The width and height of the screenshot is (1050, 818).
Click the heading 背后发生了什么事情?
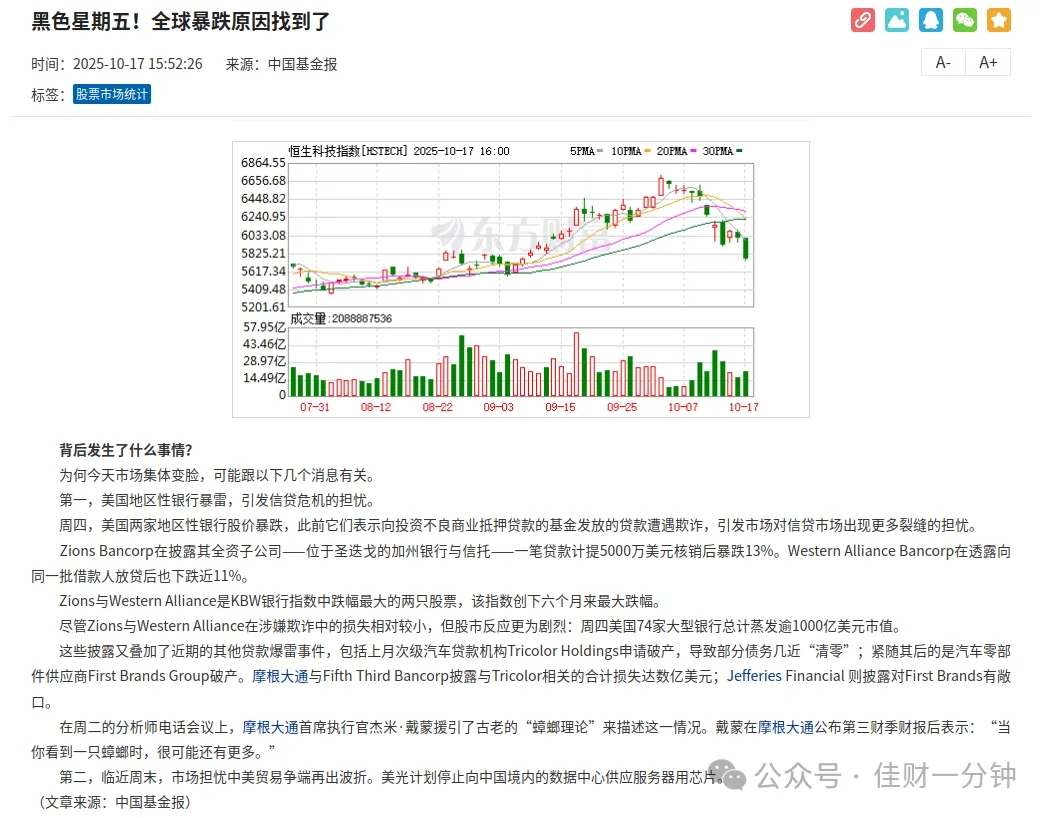point(126,450)
